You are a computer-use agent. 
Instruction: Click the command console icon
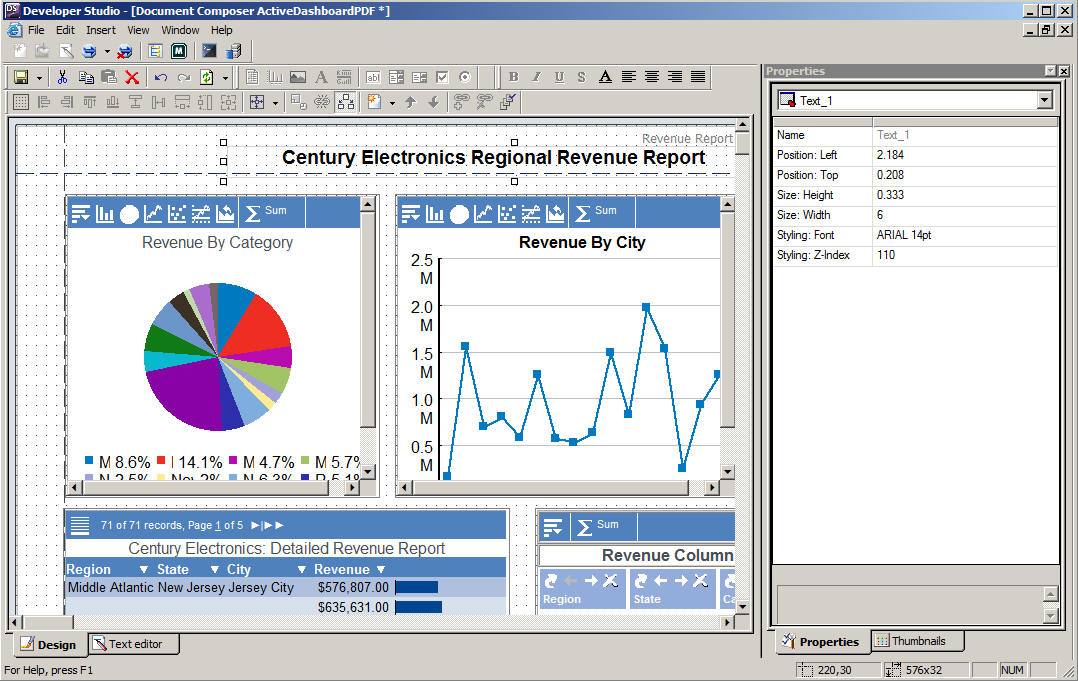(209, 51)
